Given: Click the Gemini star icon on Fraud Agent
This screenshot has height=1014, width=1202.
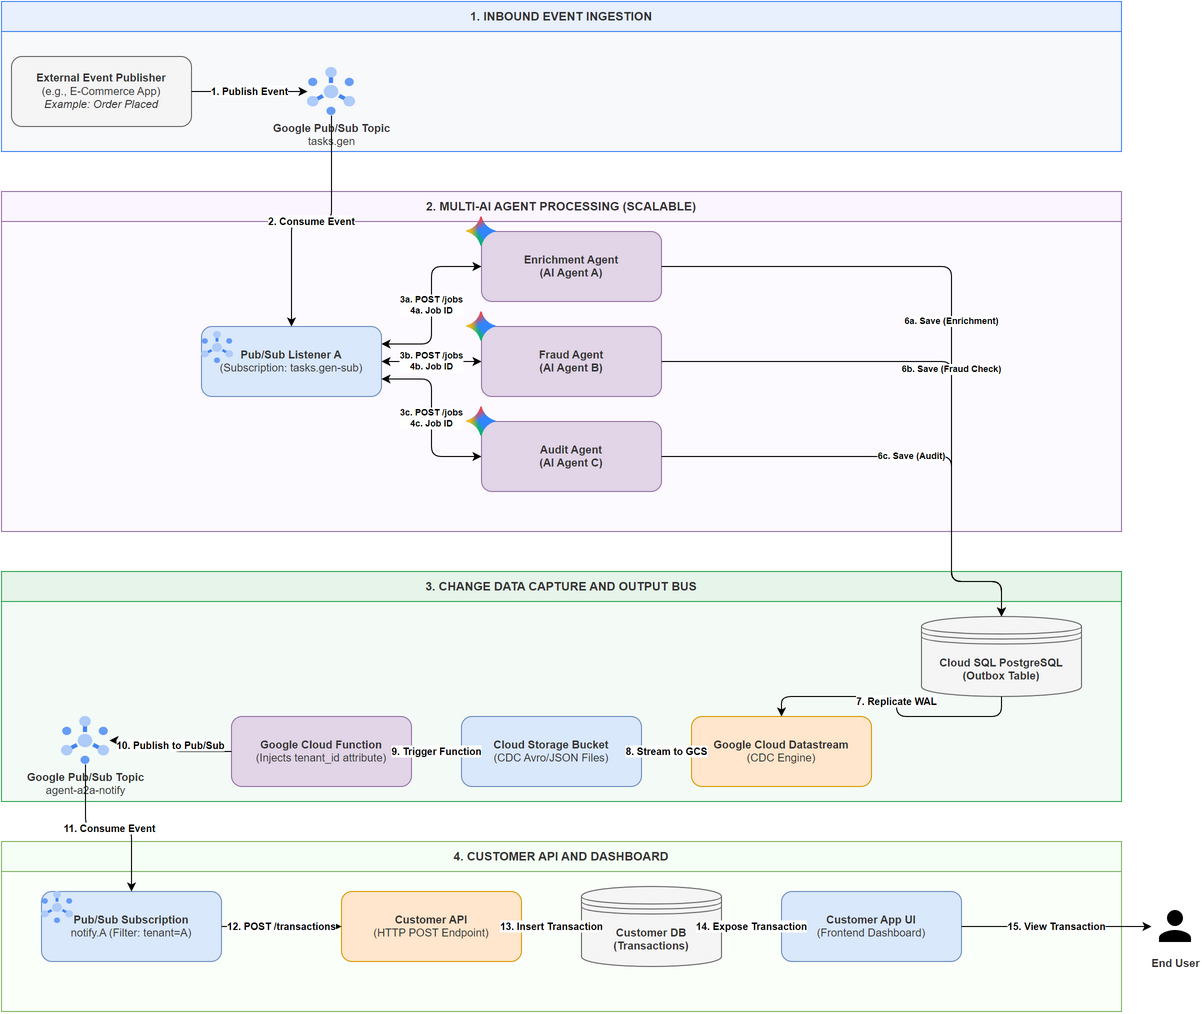Looking at the screenshot, I should (481, 327).
